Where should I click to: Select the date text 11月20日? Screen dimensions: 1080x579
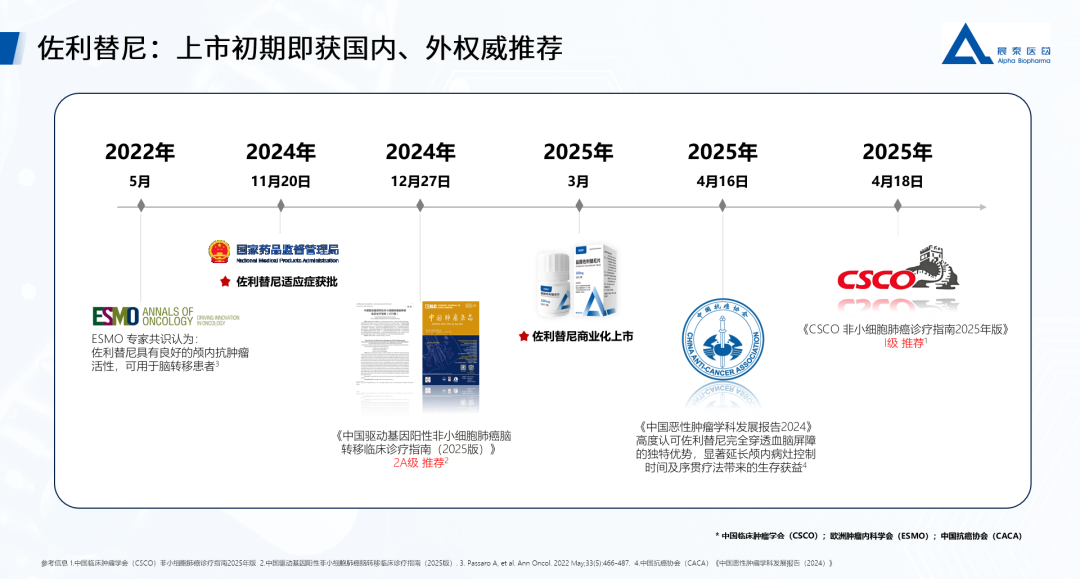[x=280, y=182]
